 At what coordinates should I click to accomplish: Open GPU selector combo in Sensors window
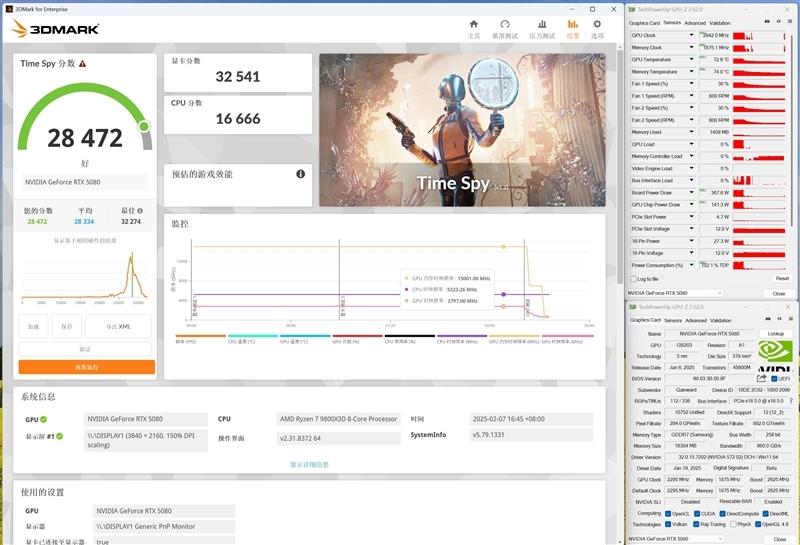[675, 293]
